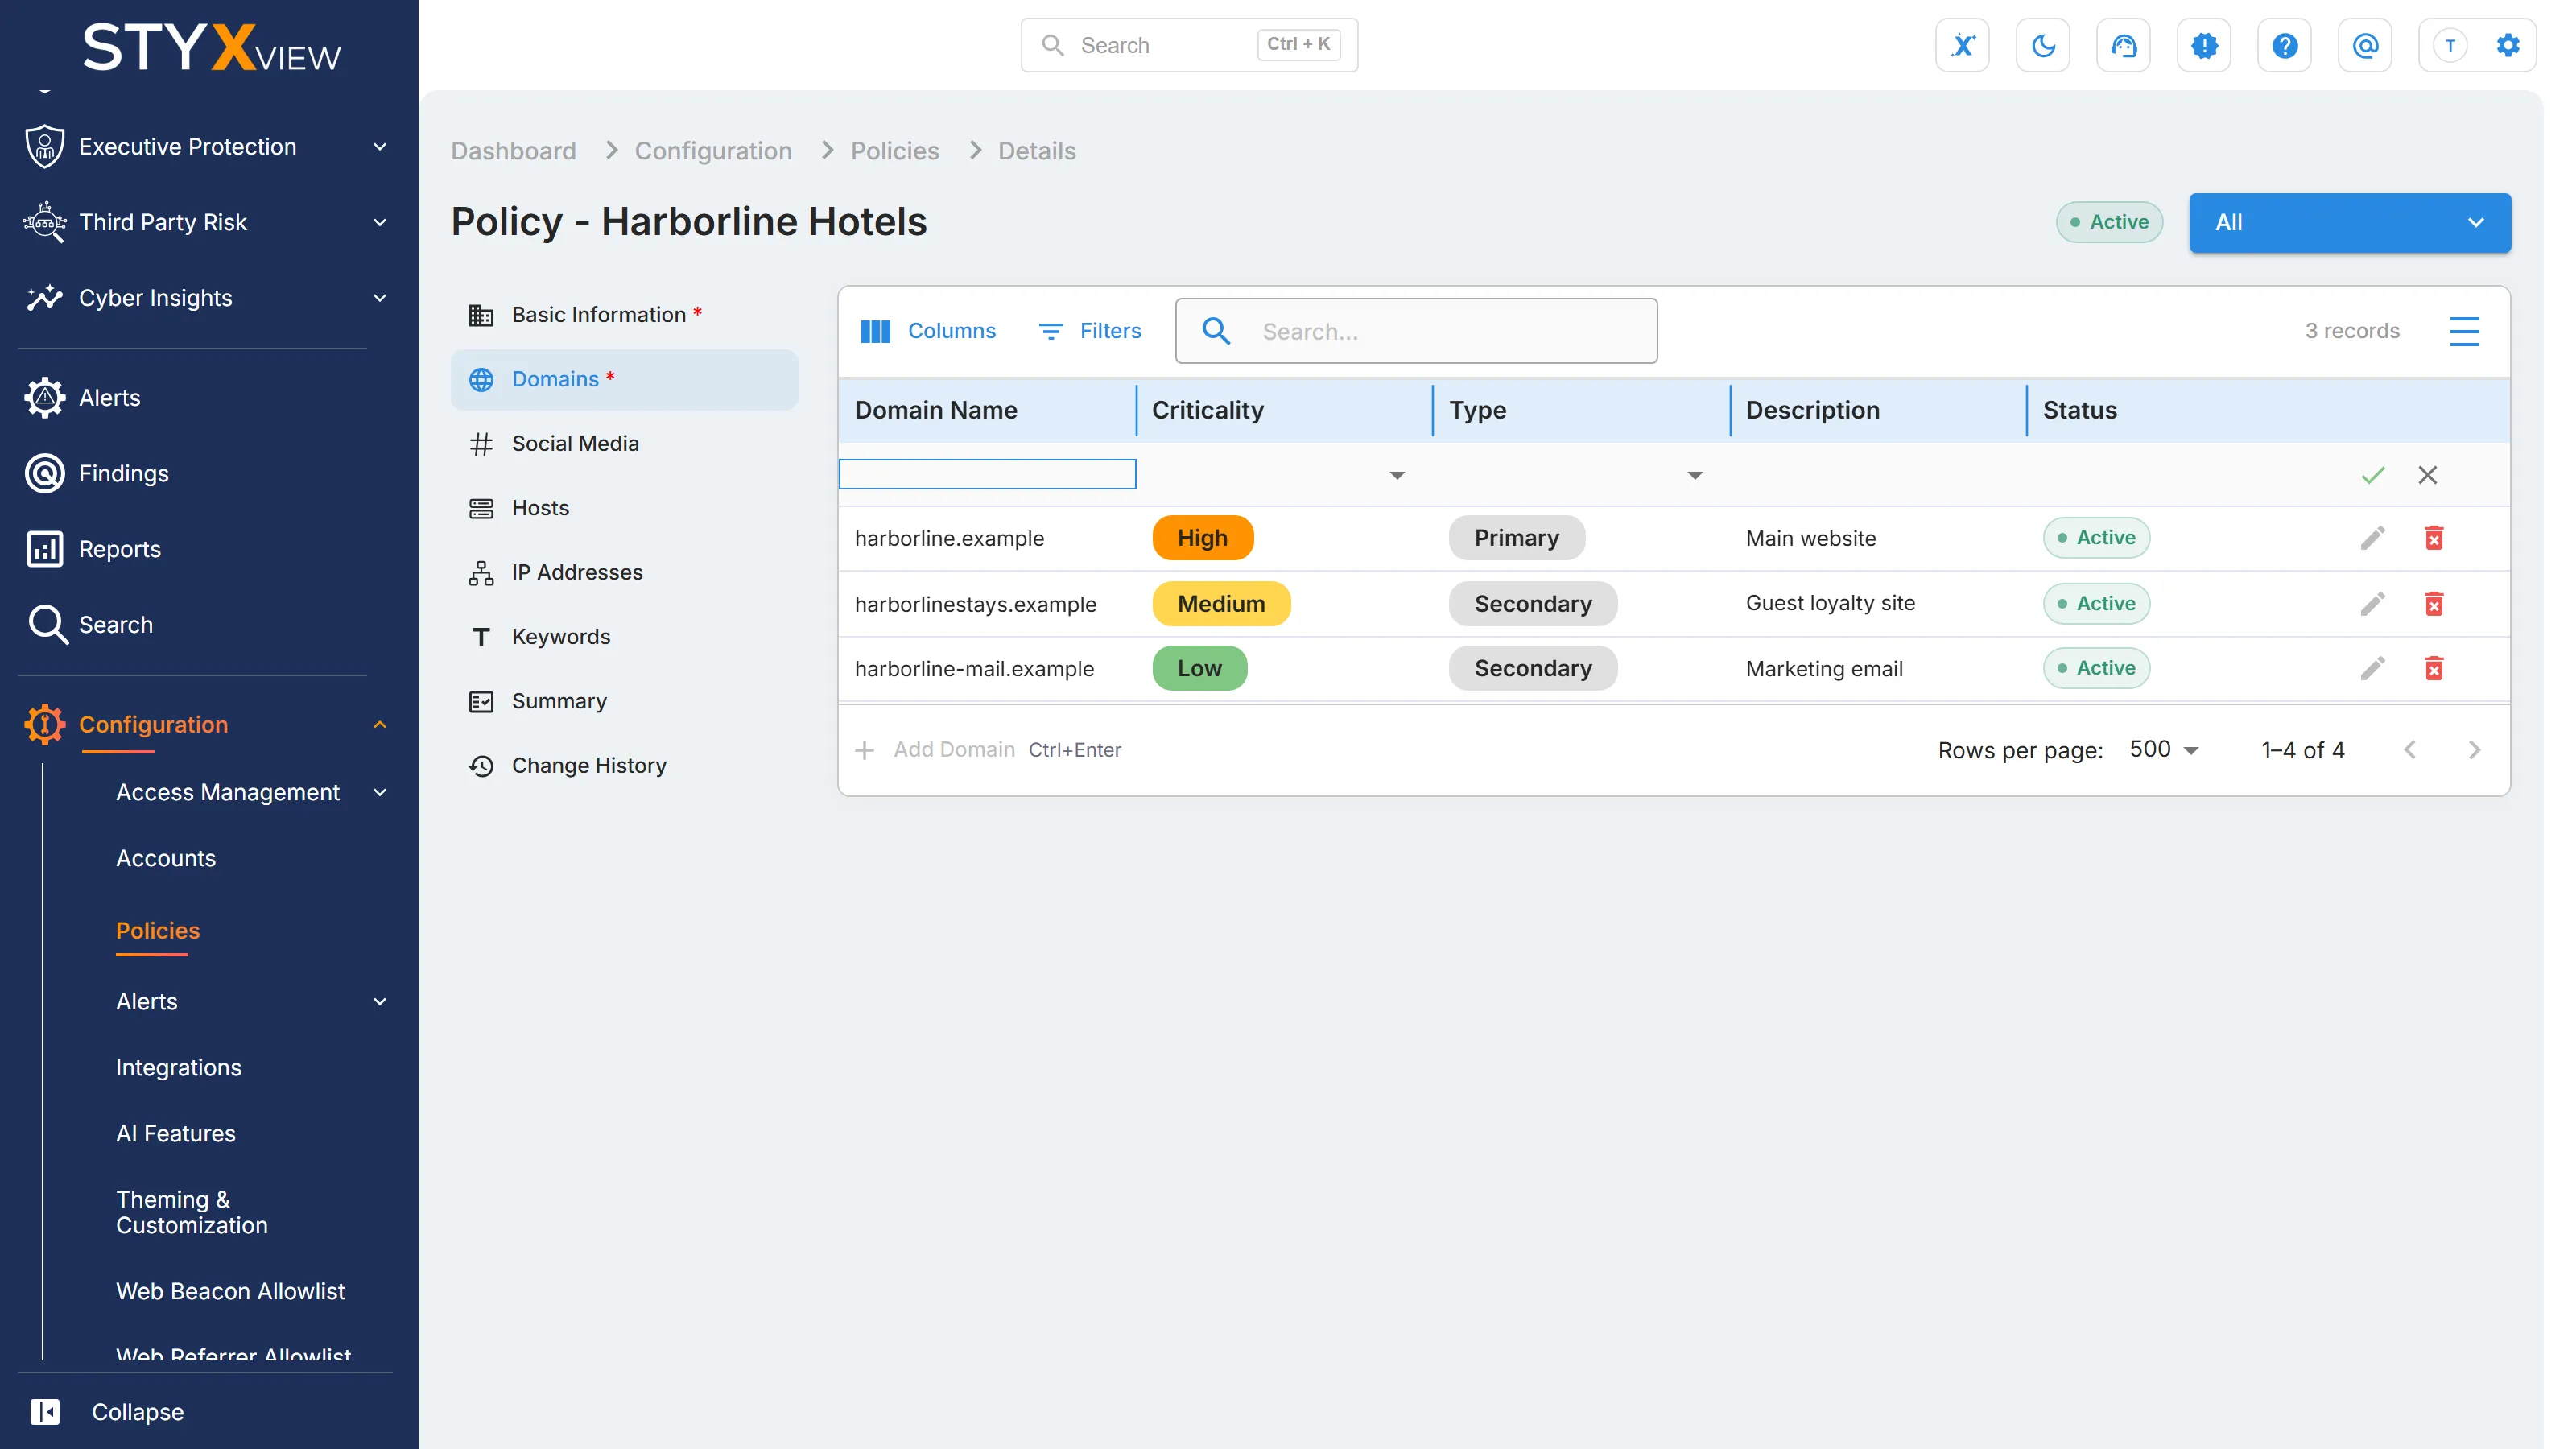Open the Social Media tab
2576x1449 pixels.
[x=624, y=443]
